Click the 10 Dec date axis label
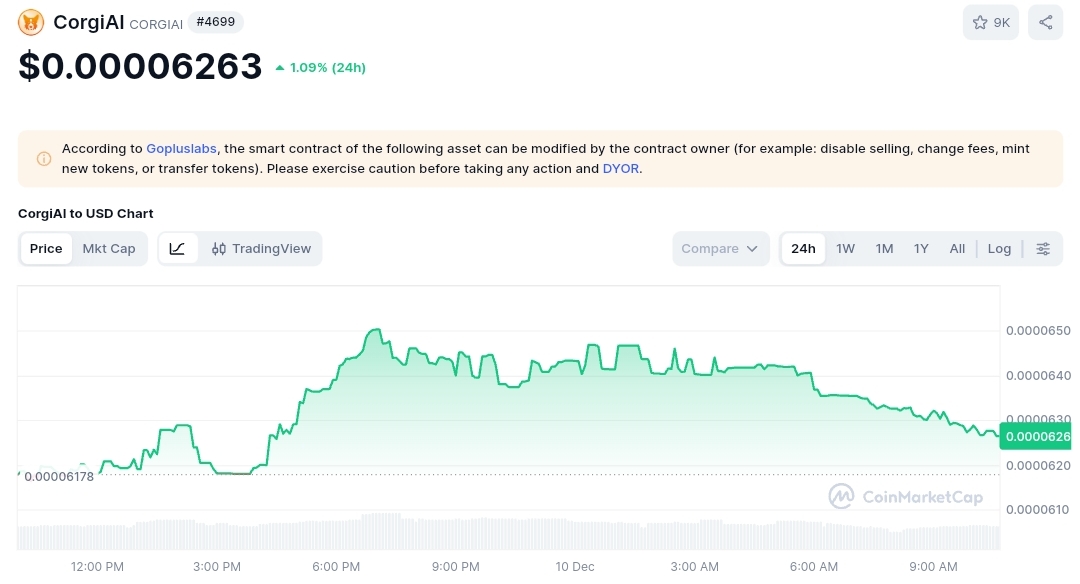This screenshot has height=584, width=1080. [x=574, y=567]
